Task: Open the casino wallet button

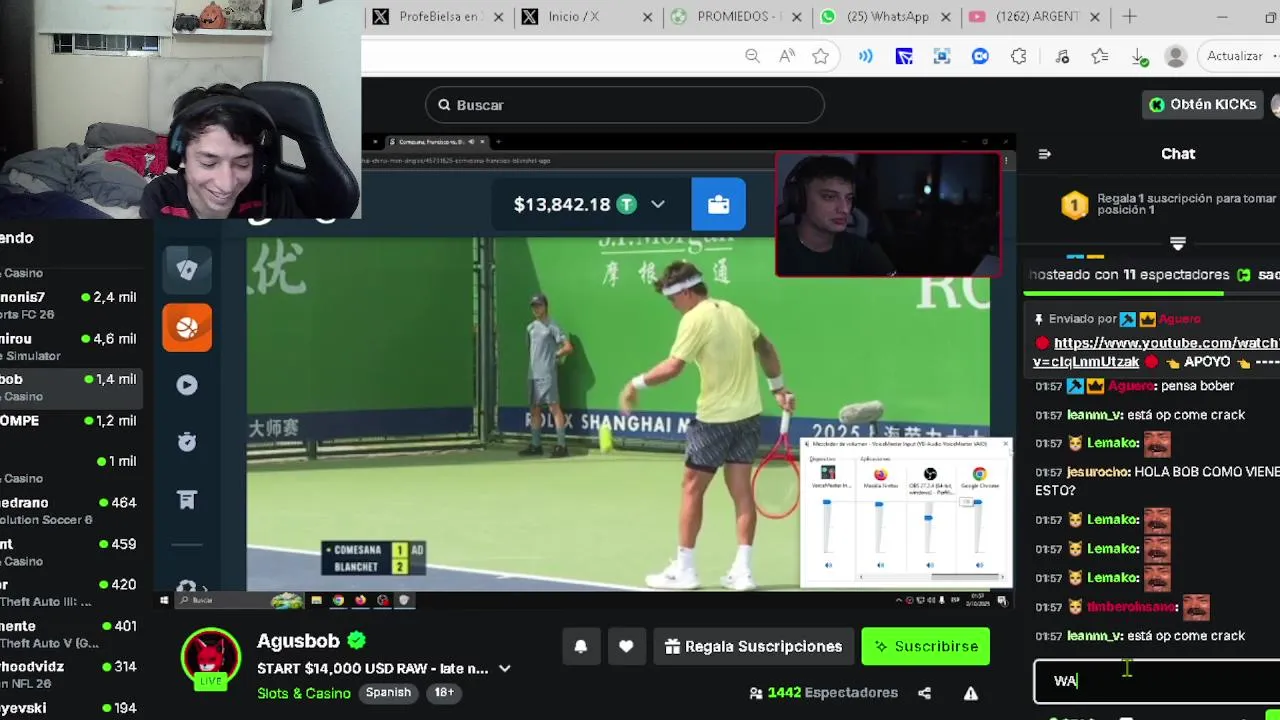Action: coord(718,204)
